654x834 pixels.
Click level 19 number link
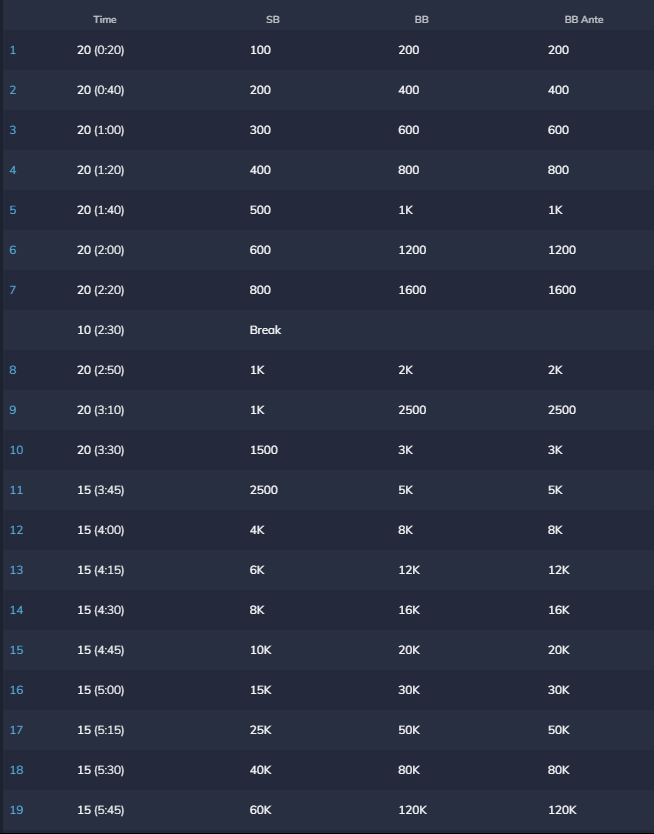click(16, 810)
